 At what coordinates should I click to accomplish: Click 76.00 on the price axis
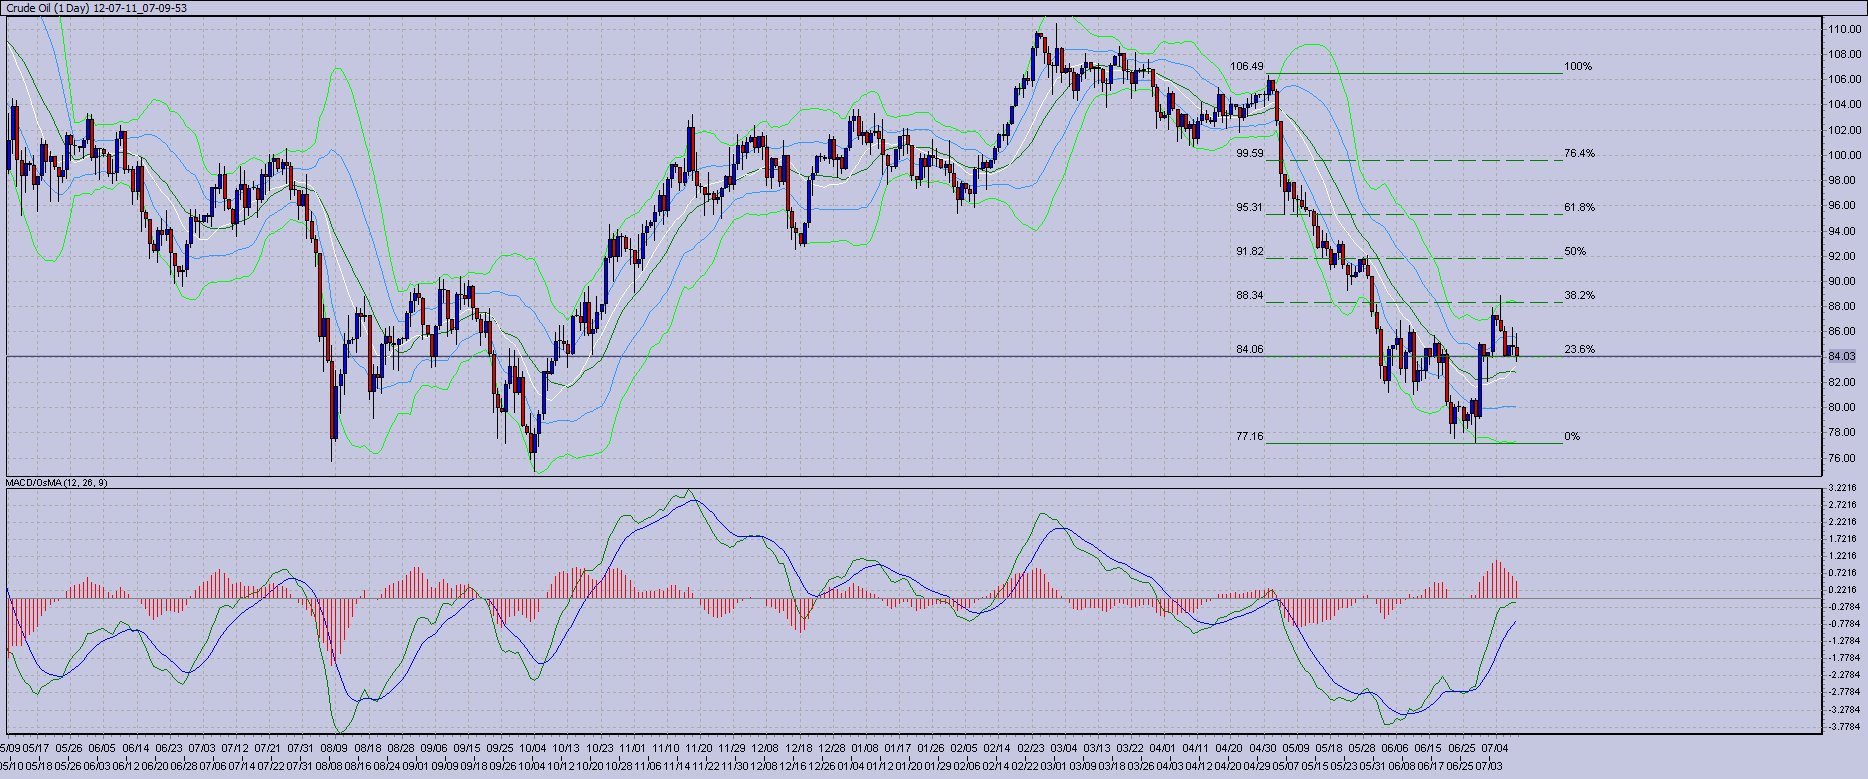1844,458
